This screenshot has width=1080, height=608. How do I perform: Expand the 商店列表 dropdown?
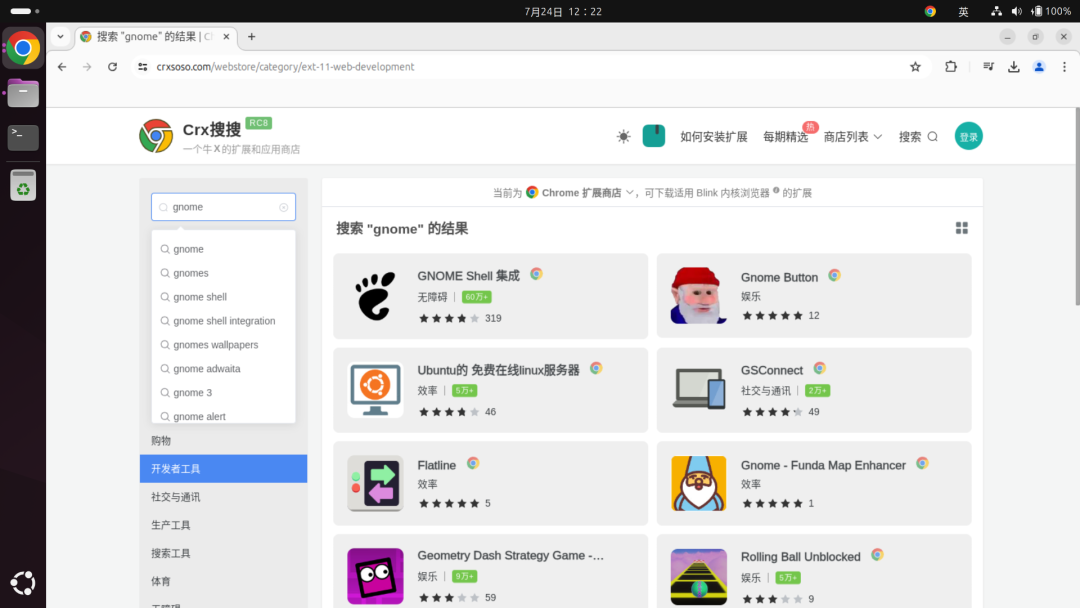pos(853,136)
